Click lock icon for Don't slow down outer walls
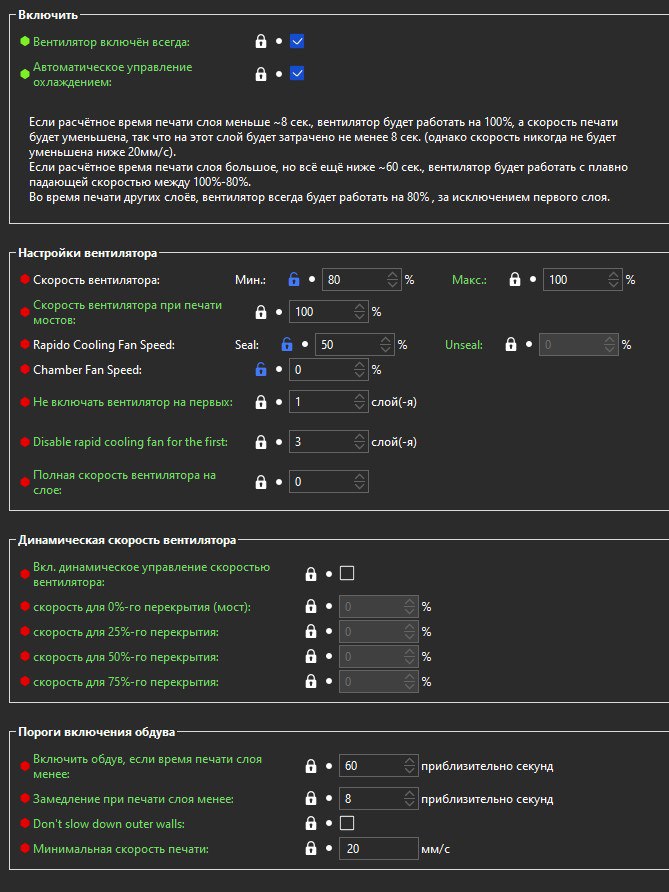 coord(311,823)
